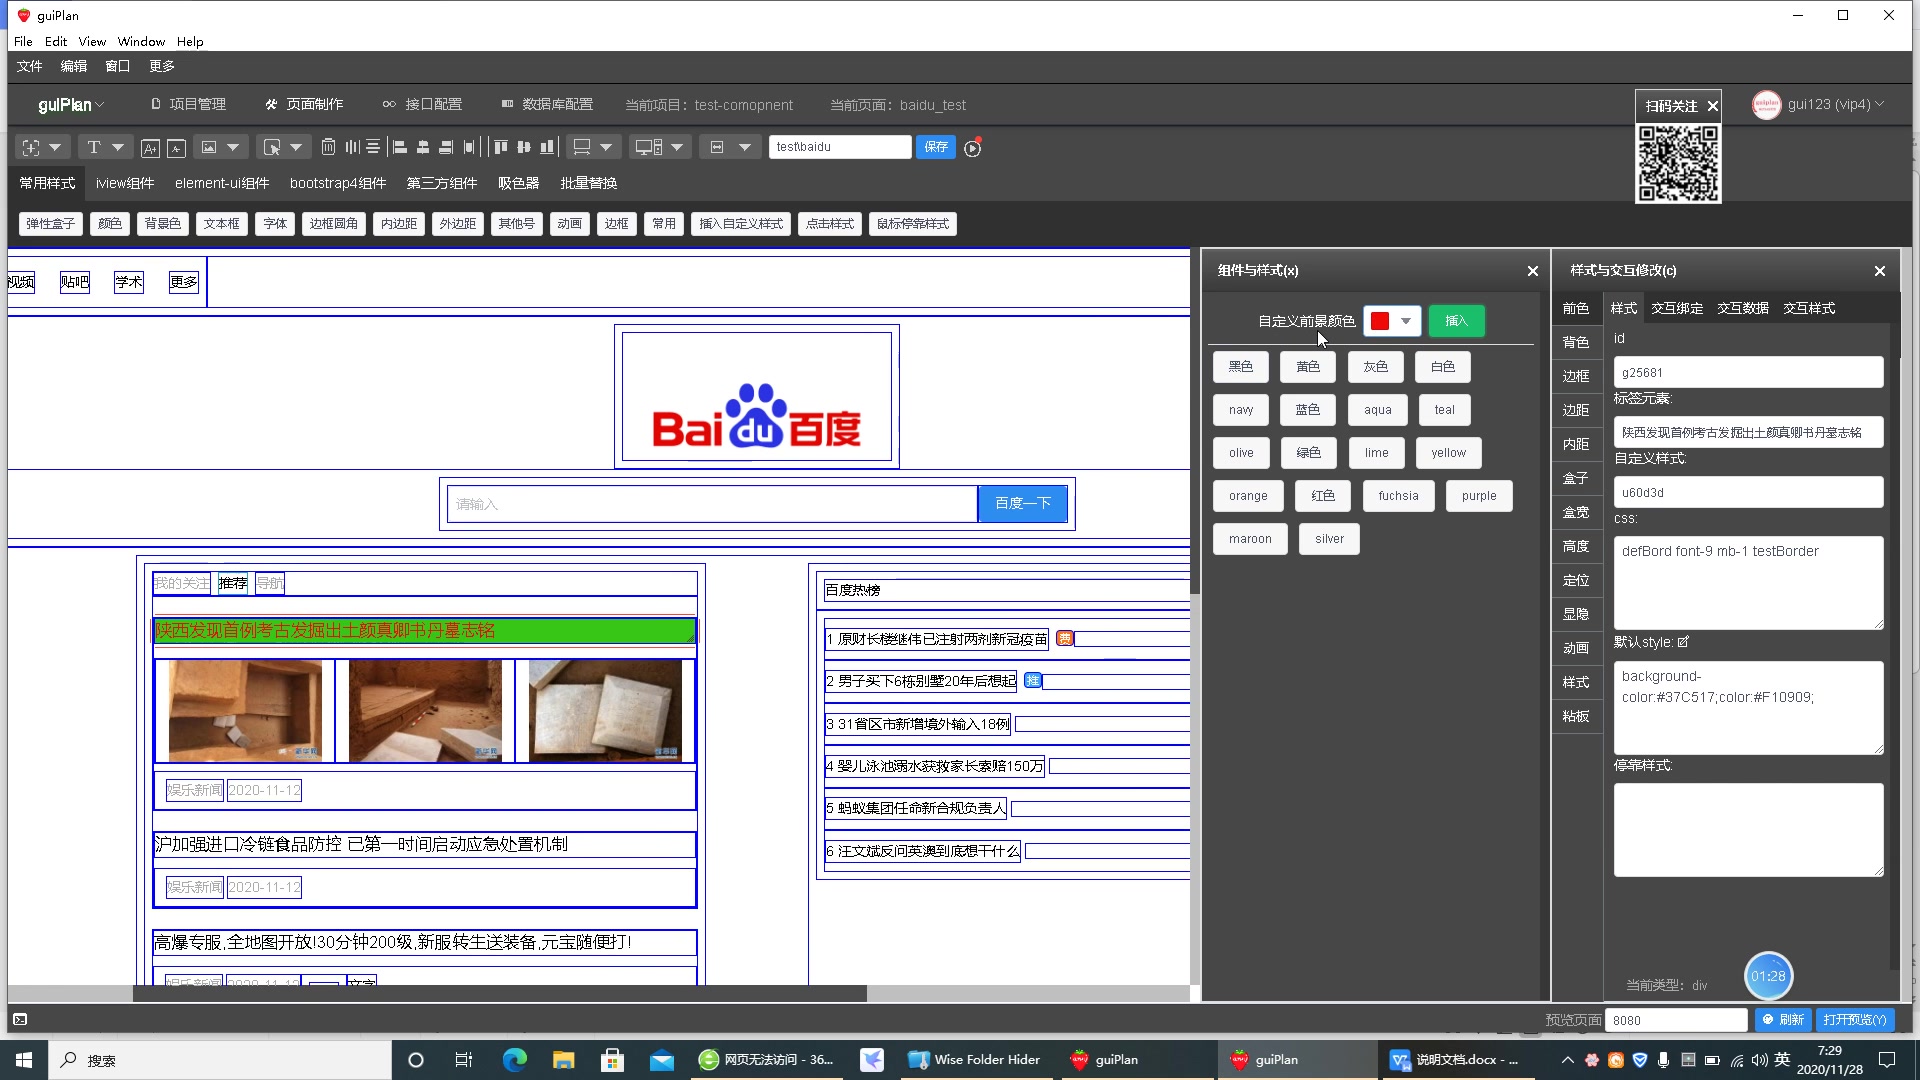Click the 弹性盒子 style button
Viewport: 1920px width, 1080px height.
[x=50, y=224]
